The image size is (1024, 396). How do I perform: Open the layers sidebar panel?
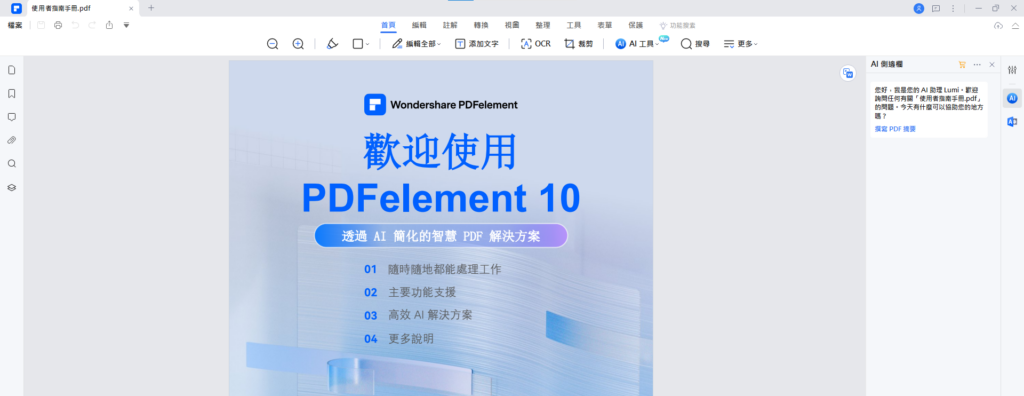[12, 188]
